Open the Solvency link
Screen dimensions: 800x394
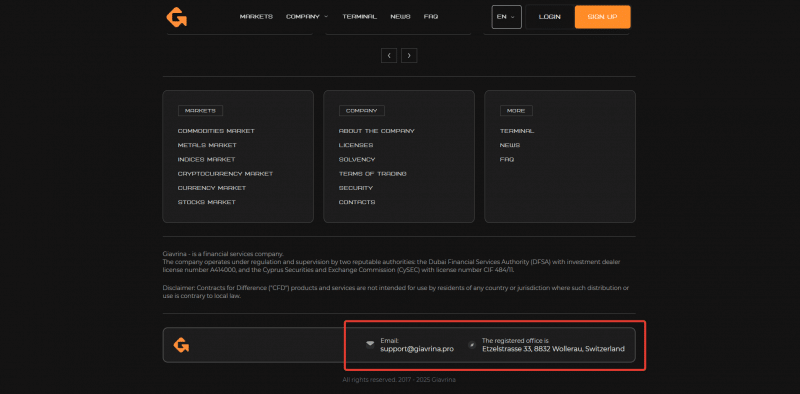point(357,160)
